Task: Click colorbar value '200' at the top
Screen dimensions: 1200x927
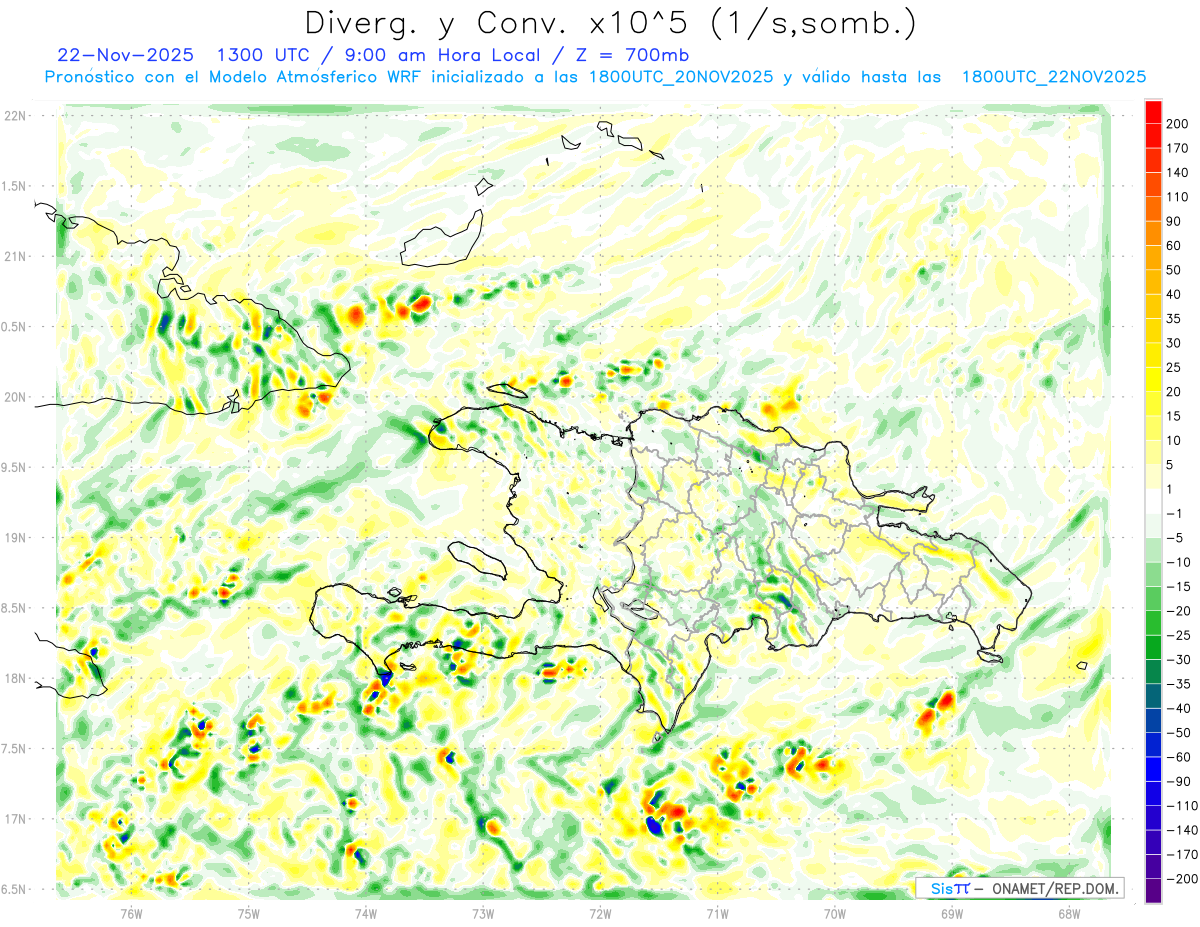Action: tap(1177, 124)
